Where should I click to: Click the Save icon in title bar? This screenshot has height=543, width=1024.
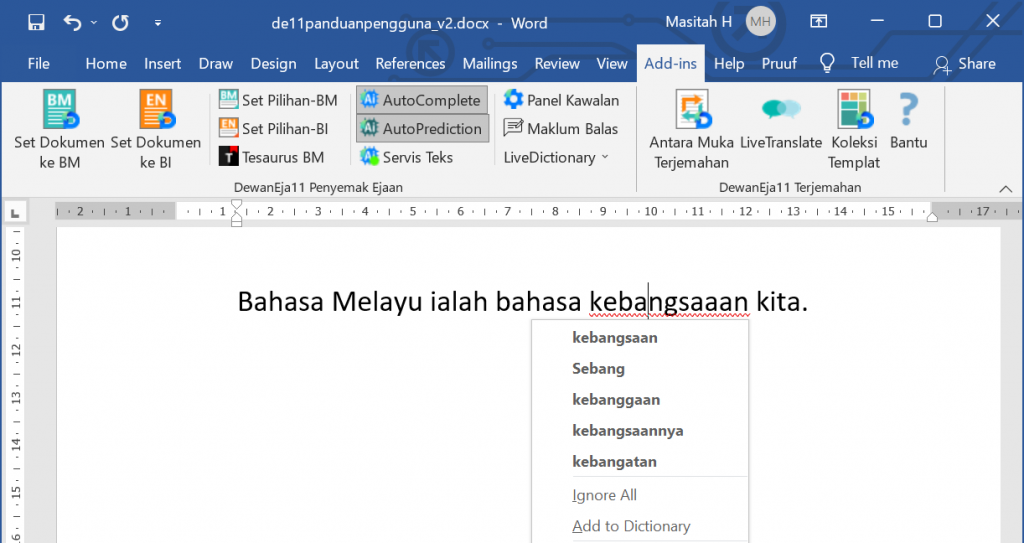36,21
